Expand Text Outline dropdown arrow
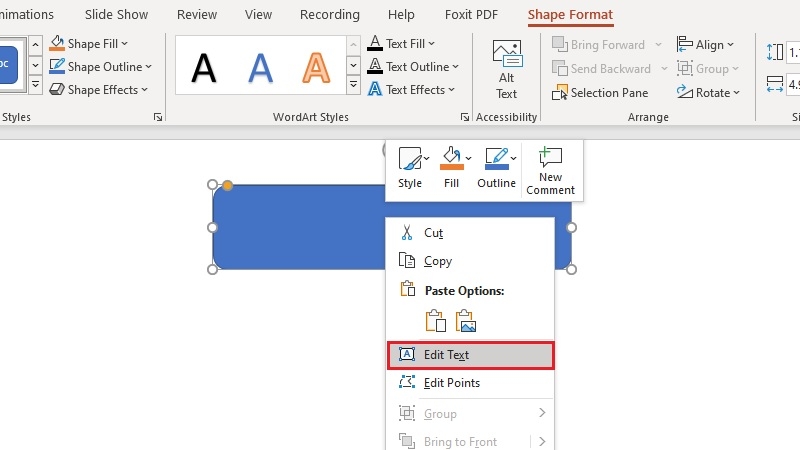Image resolution: width=800 pixels, height=450 pixels. [456, 67]
